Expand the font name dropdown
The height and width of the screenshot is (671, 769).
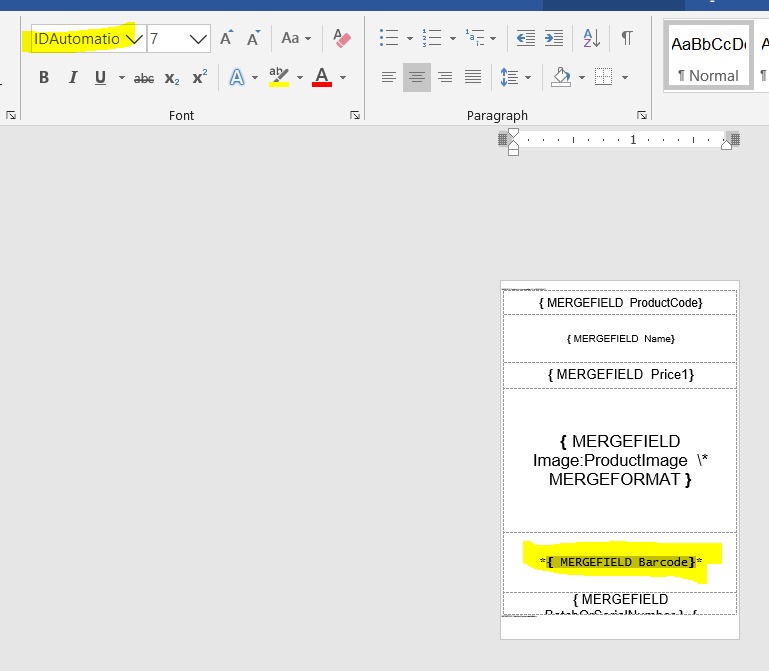coord(133,39)
